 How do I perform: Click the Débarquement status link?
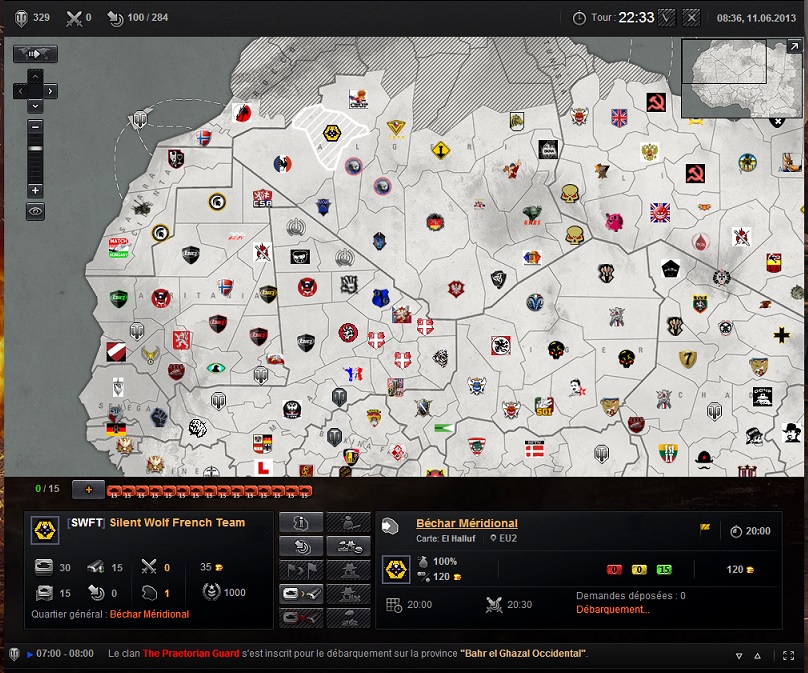(613, 610)
